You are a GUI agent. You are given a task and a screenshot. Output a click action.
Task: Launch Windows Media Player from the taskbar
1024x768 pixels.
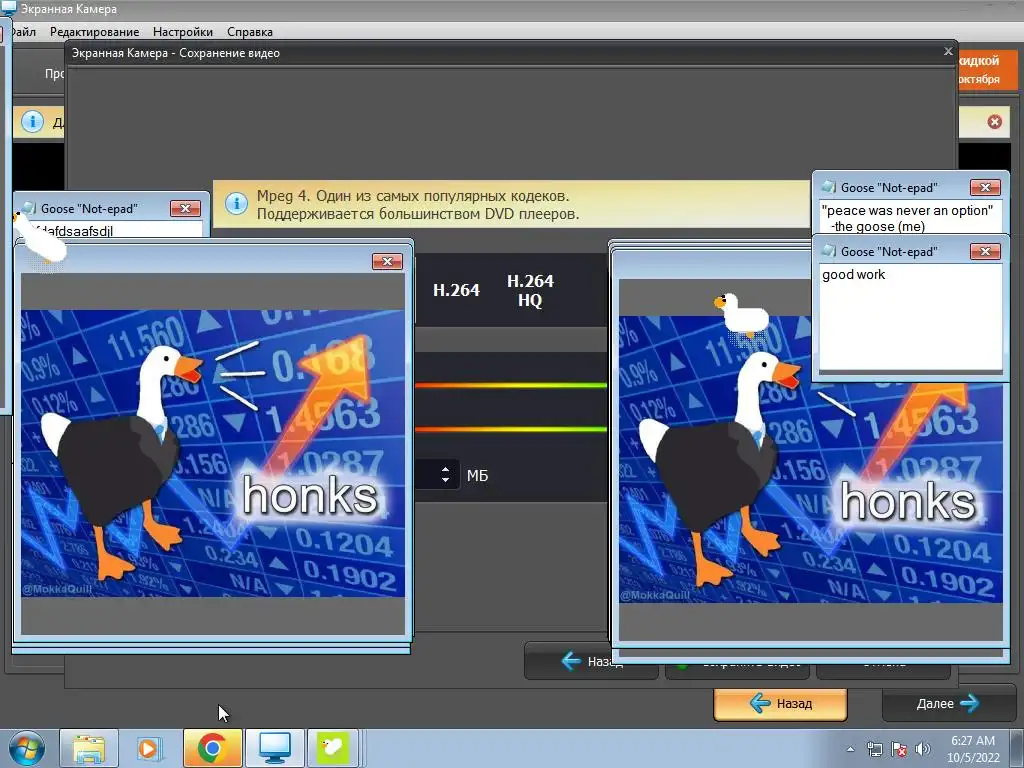click(148, 748)
